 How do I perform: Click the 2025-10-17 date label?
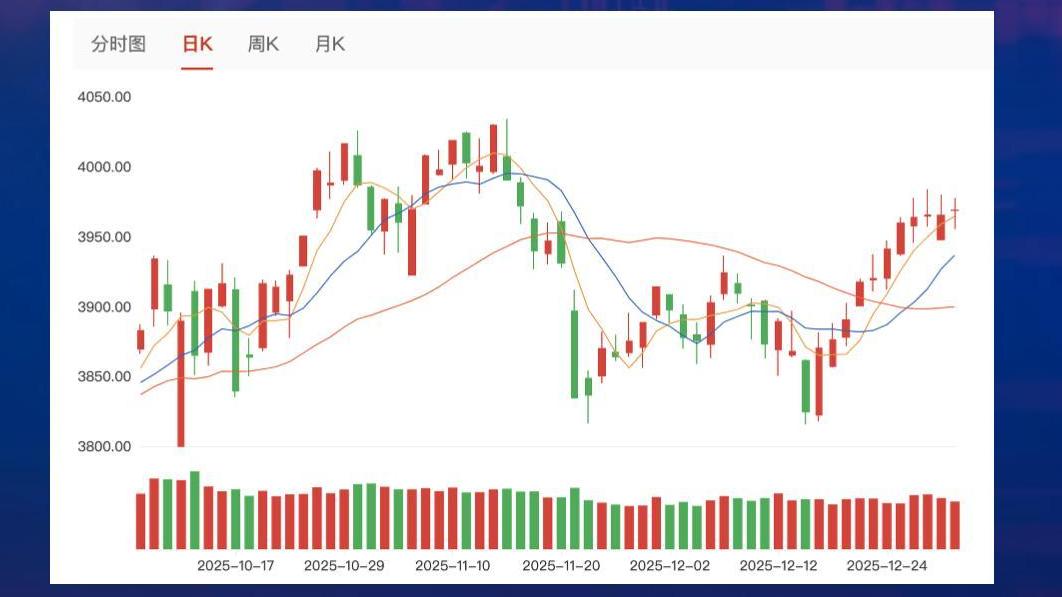tap(235, 565)
